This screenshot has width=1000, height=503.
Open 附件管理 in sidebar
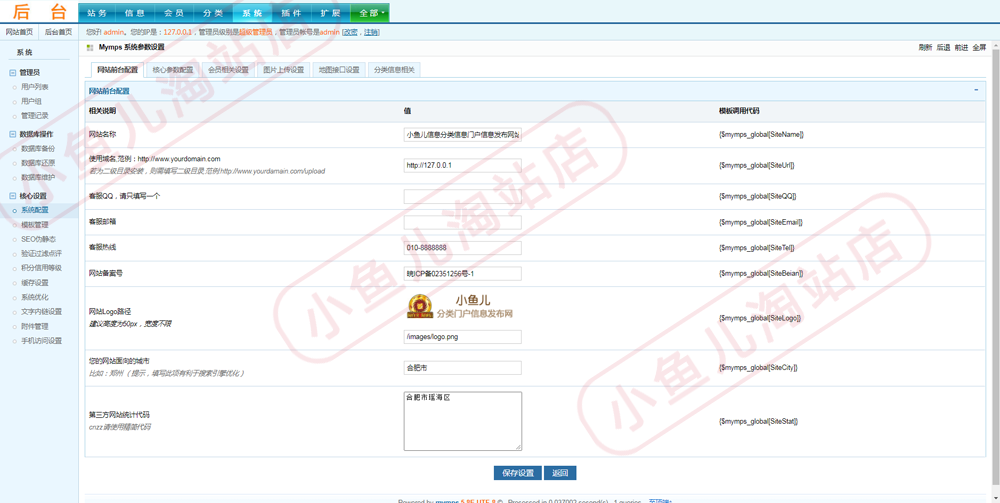pos(34,326)
